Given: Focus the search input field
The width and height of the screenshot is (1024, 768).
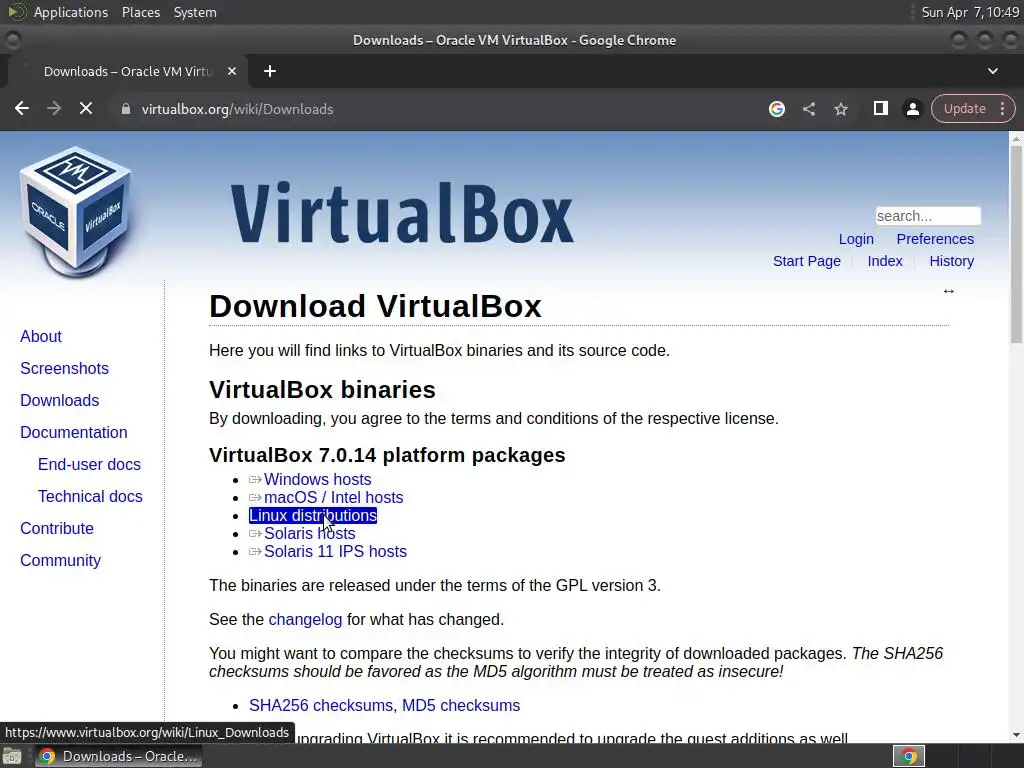Looking at the screenshot, I should coord(928,216).
